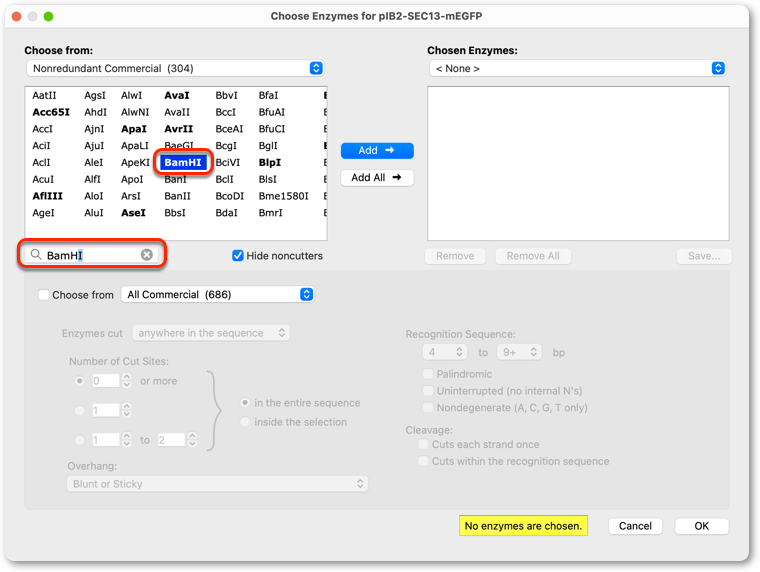Viewport: 760px width, 572px height.
Task: Select BanII in the enzyme list
Action: point(177,196)
